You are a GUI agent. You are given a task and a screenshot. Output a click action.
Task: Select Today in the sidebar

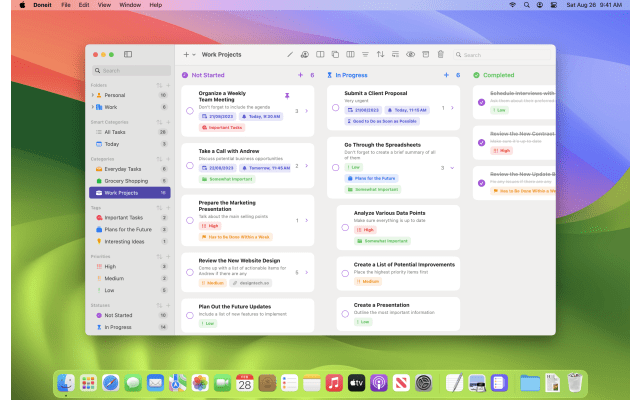(130, 144)
